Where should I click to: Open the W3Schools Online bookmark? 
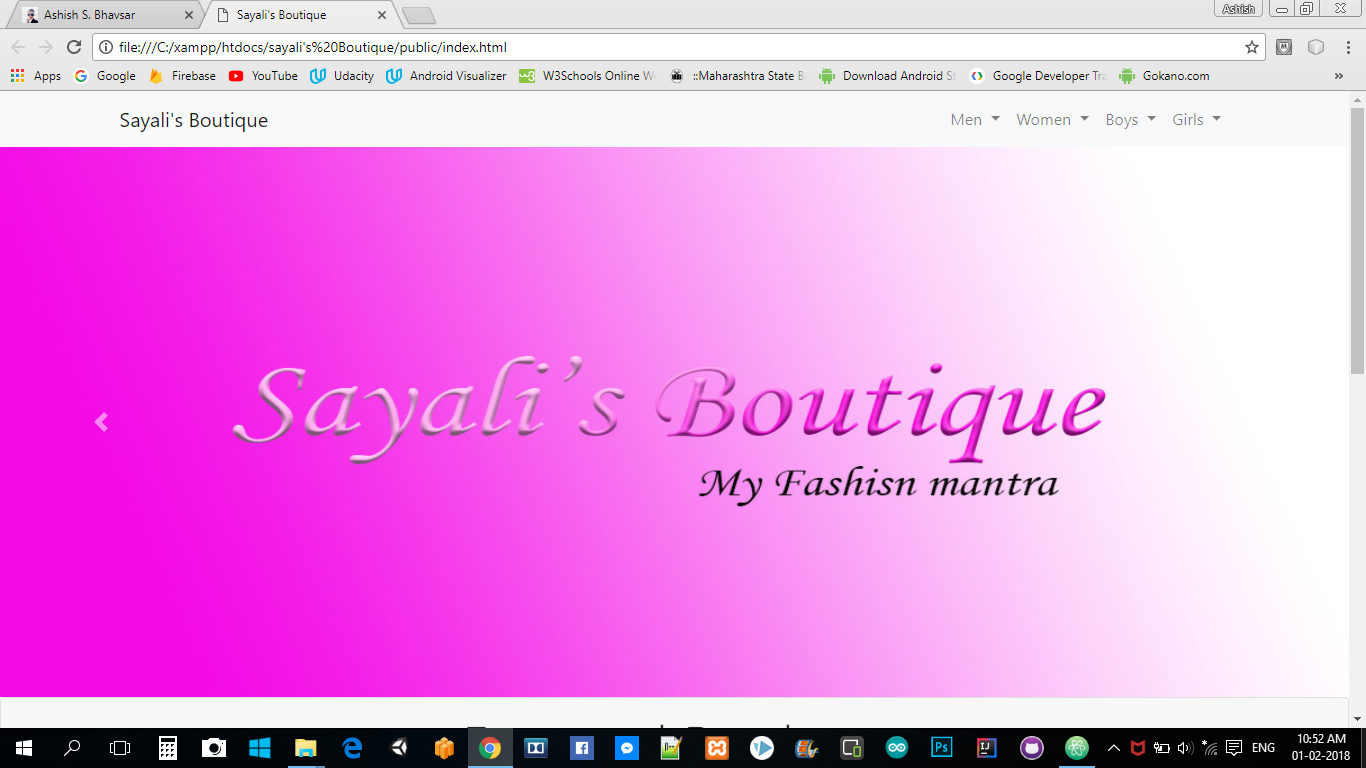pyautogui.click(x=588, y=76)
